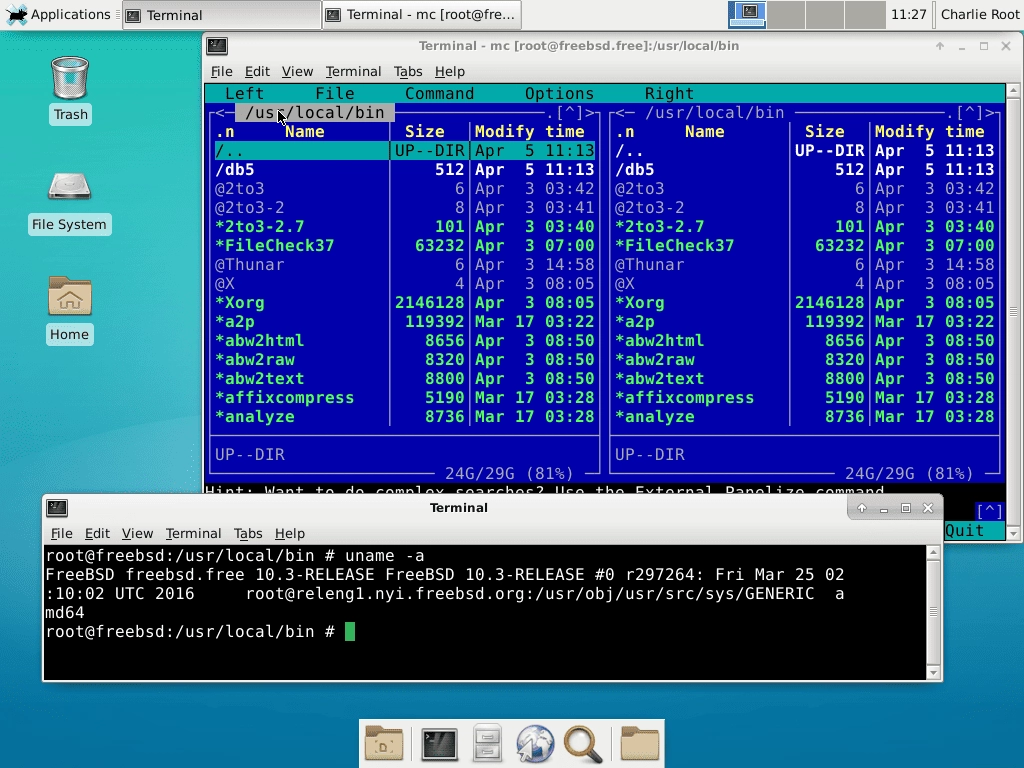
Task: Open Edit menu in mc Terminal window
Action: (257, 71)
